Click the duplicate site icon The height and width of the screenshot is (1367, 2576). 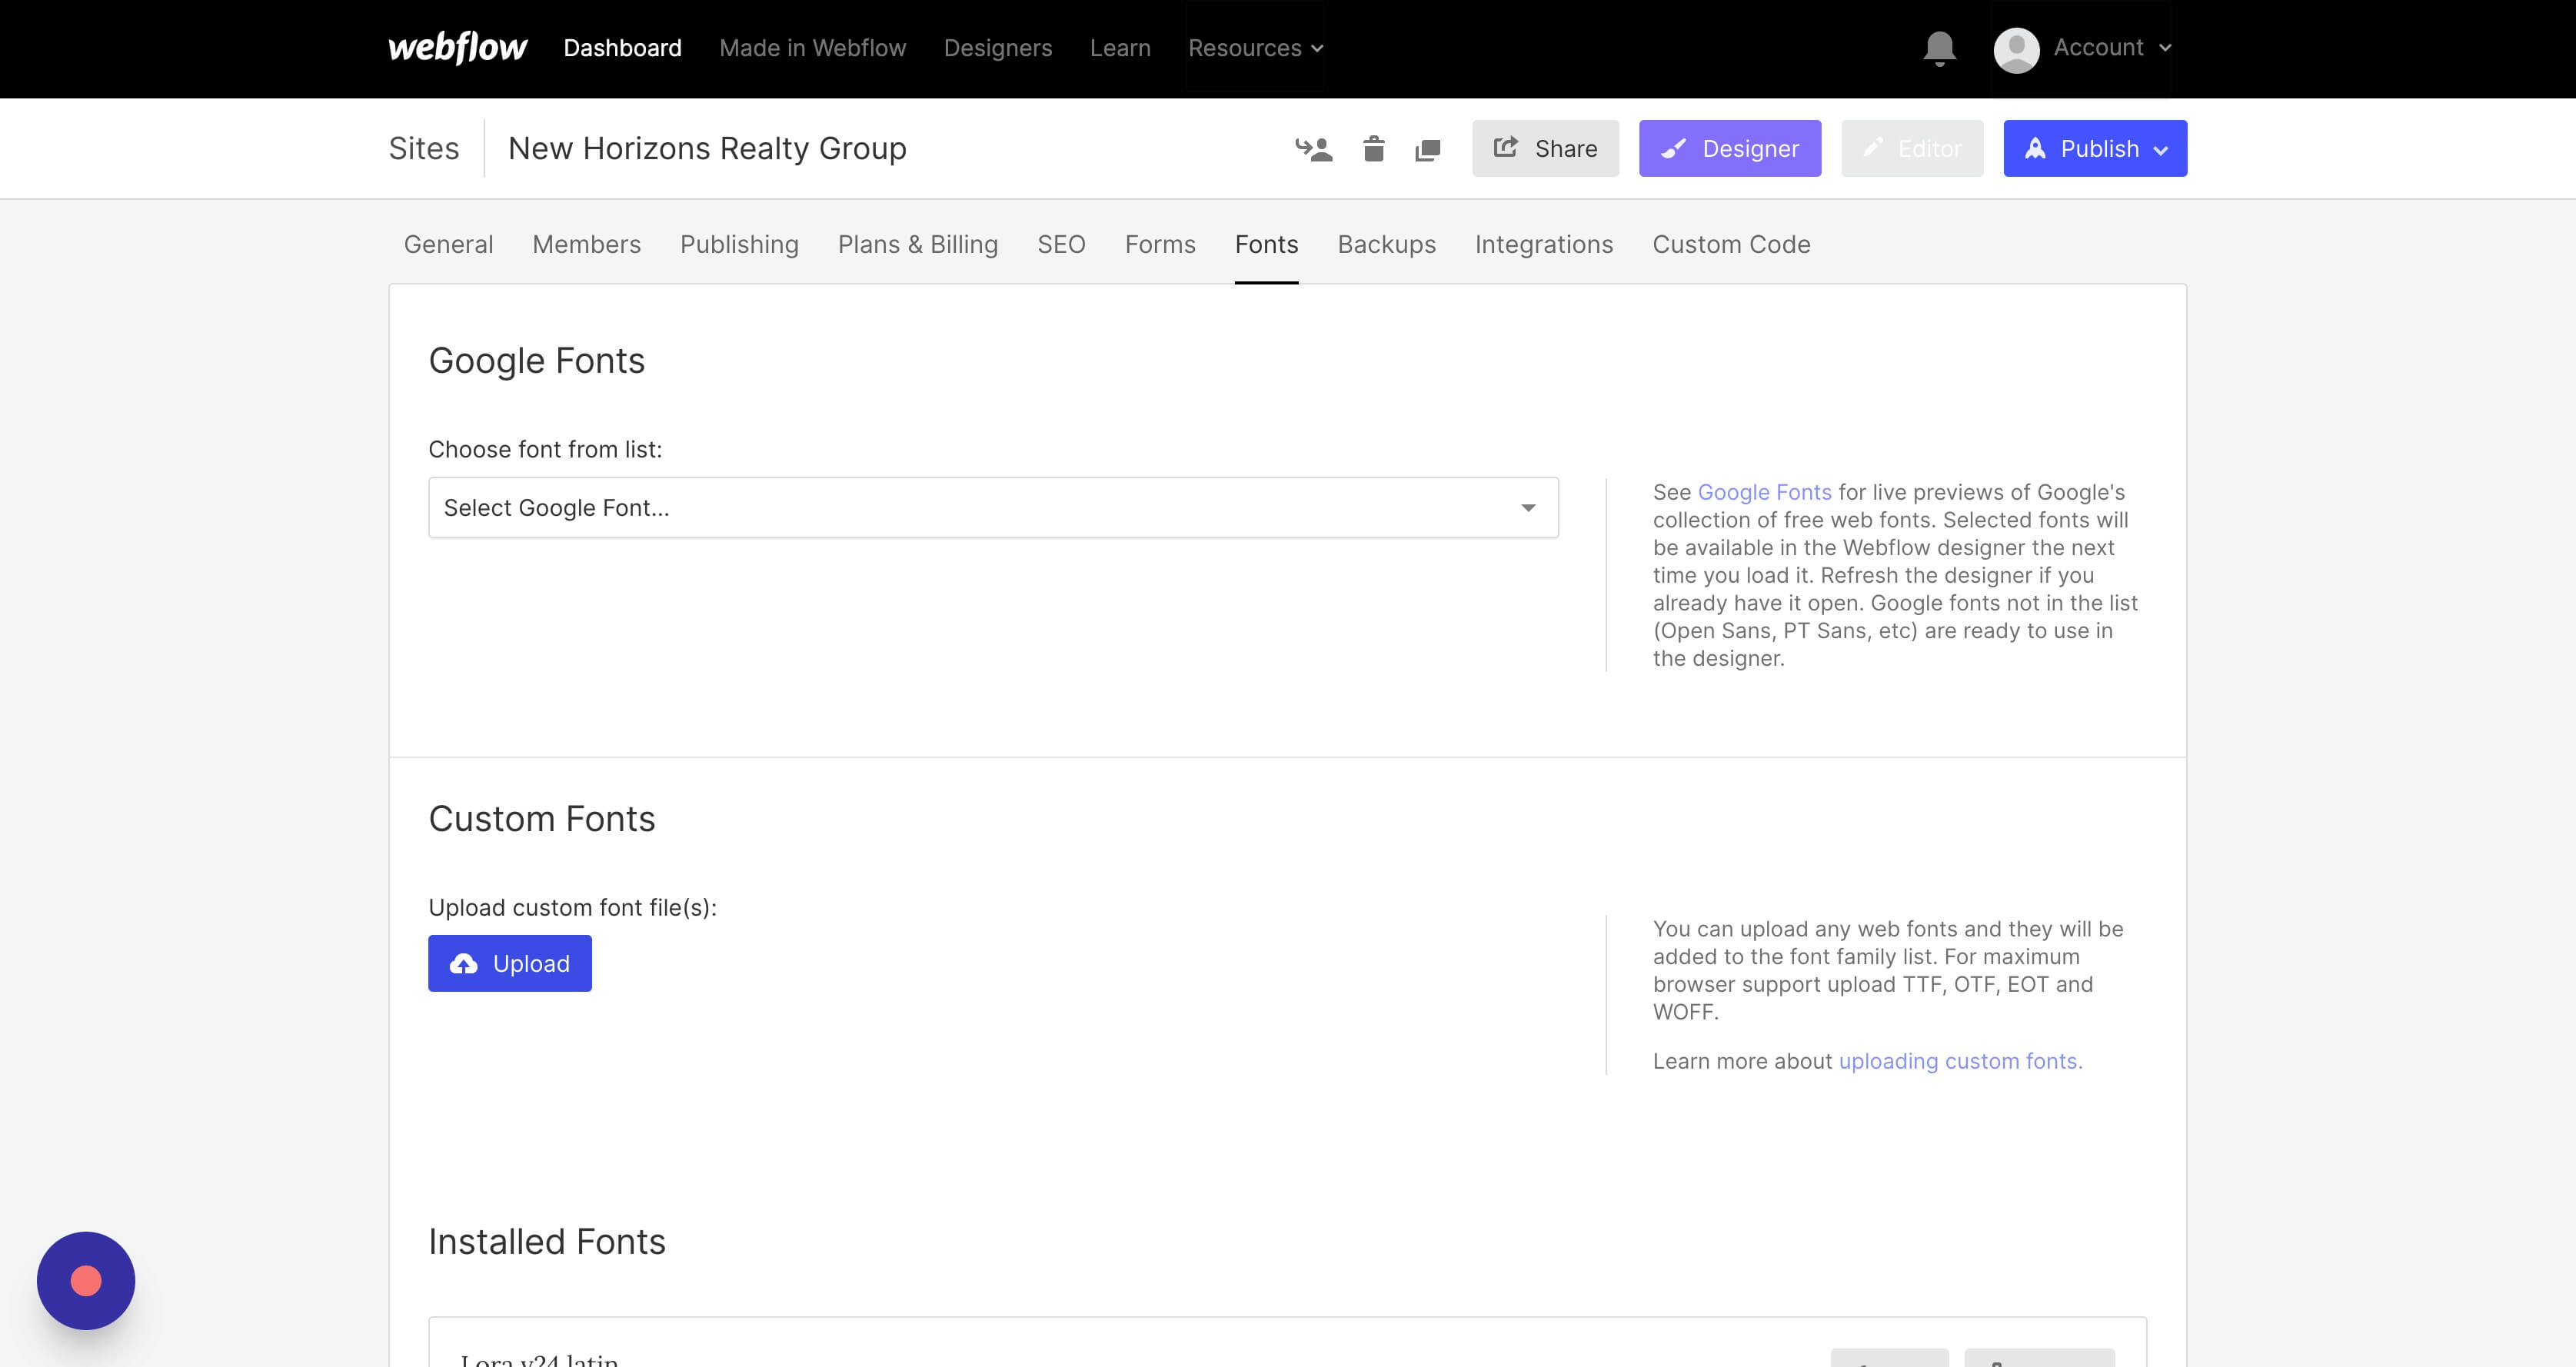(1428, 150)
